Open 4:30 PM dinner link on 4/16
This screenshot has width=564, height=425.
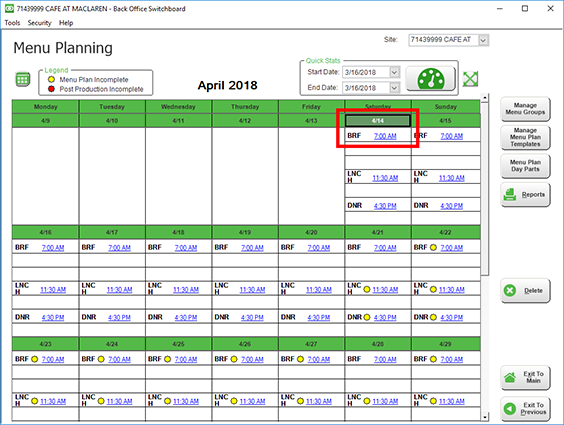click(x=53, y=317)
